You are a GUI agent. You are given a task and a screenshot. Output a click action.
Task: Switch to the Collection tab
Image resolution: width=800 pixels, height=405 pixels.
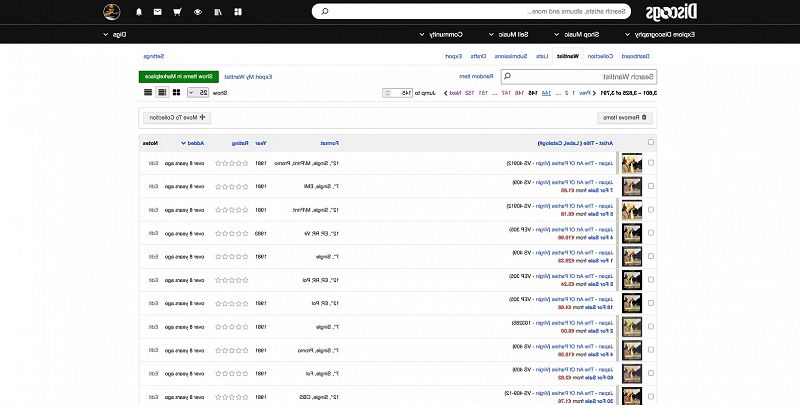click(600, 56)
